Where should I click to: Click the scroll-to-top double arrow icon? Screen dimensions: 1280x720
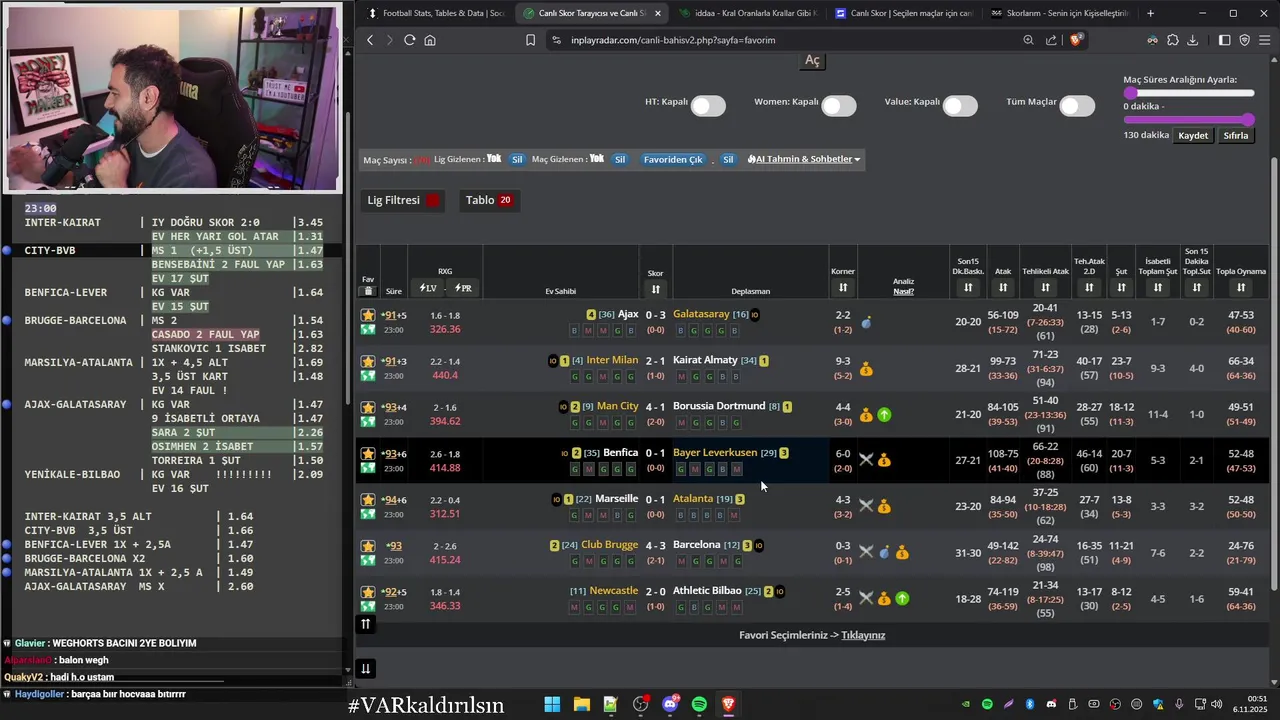(366, 624)
